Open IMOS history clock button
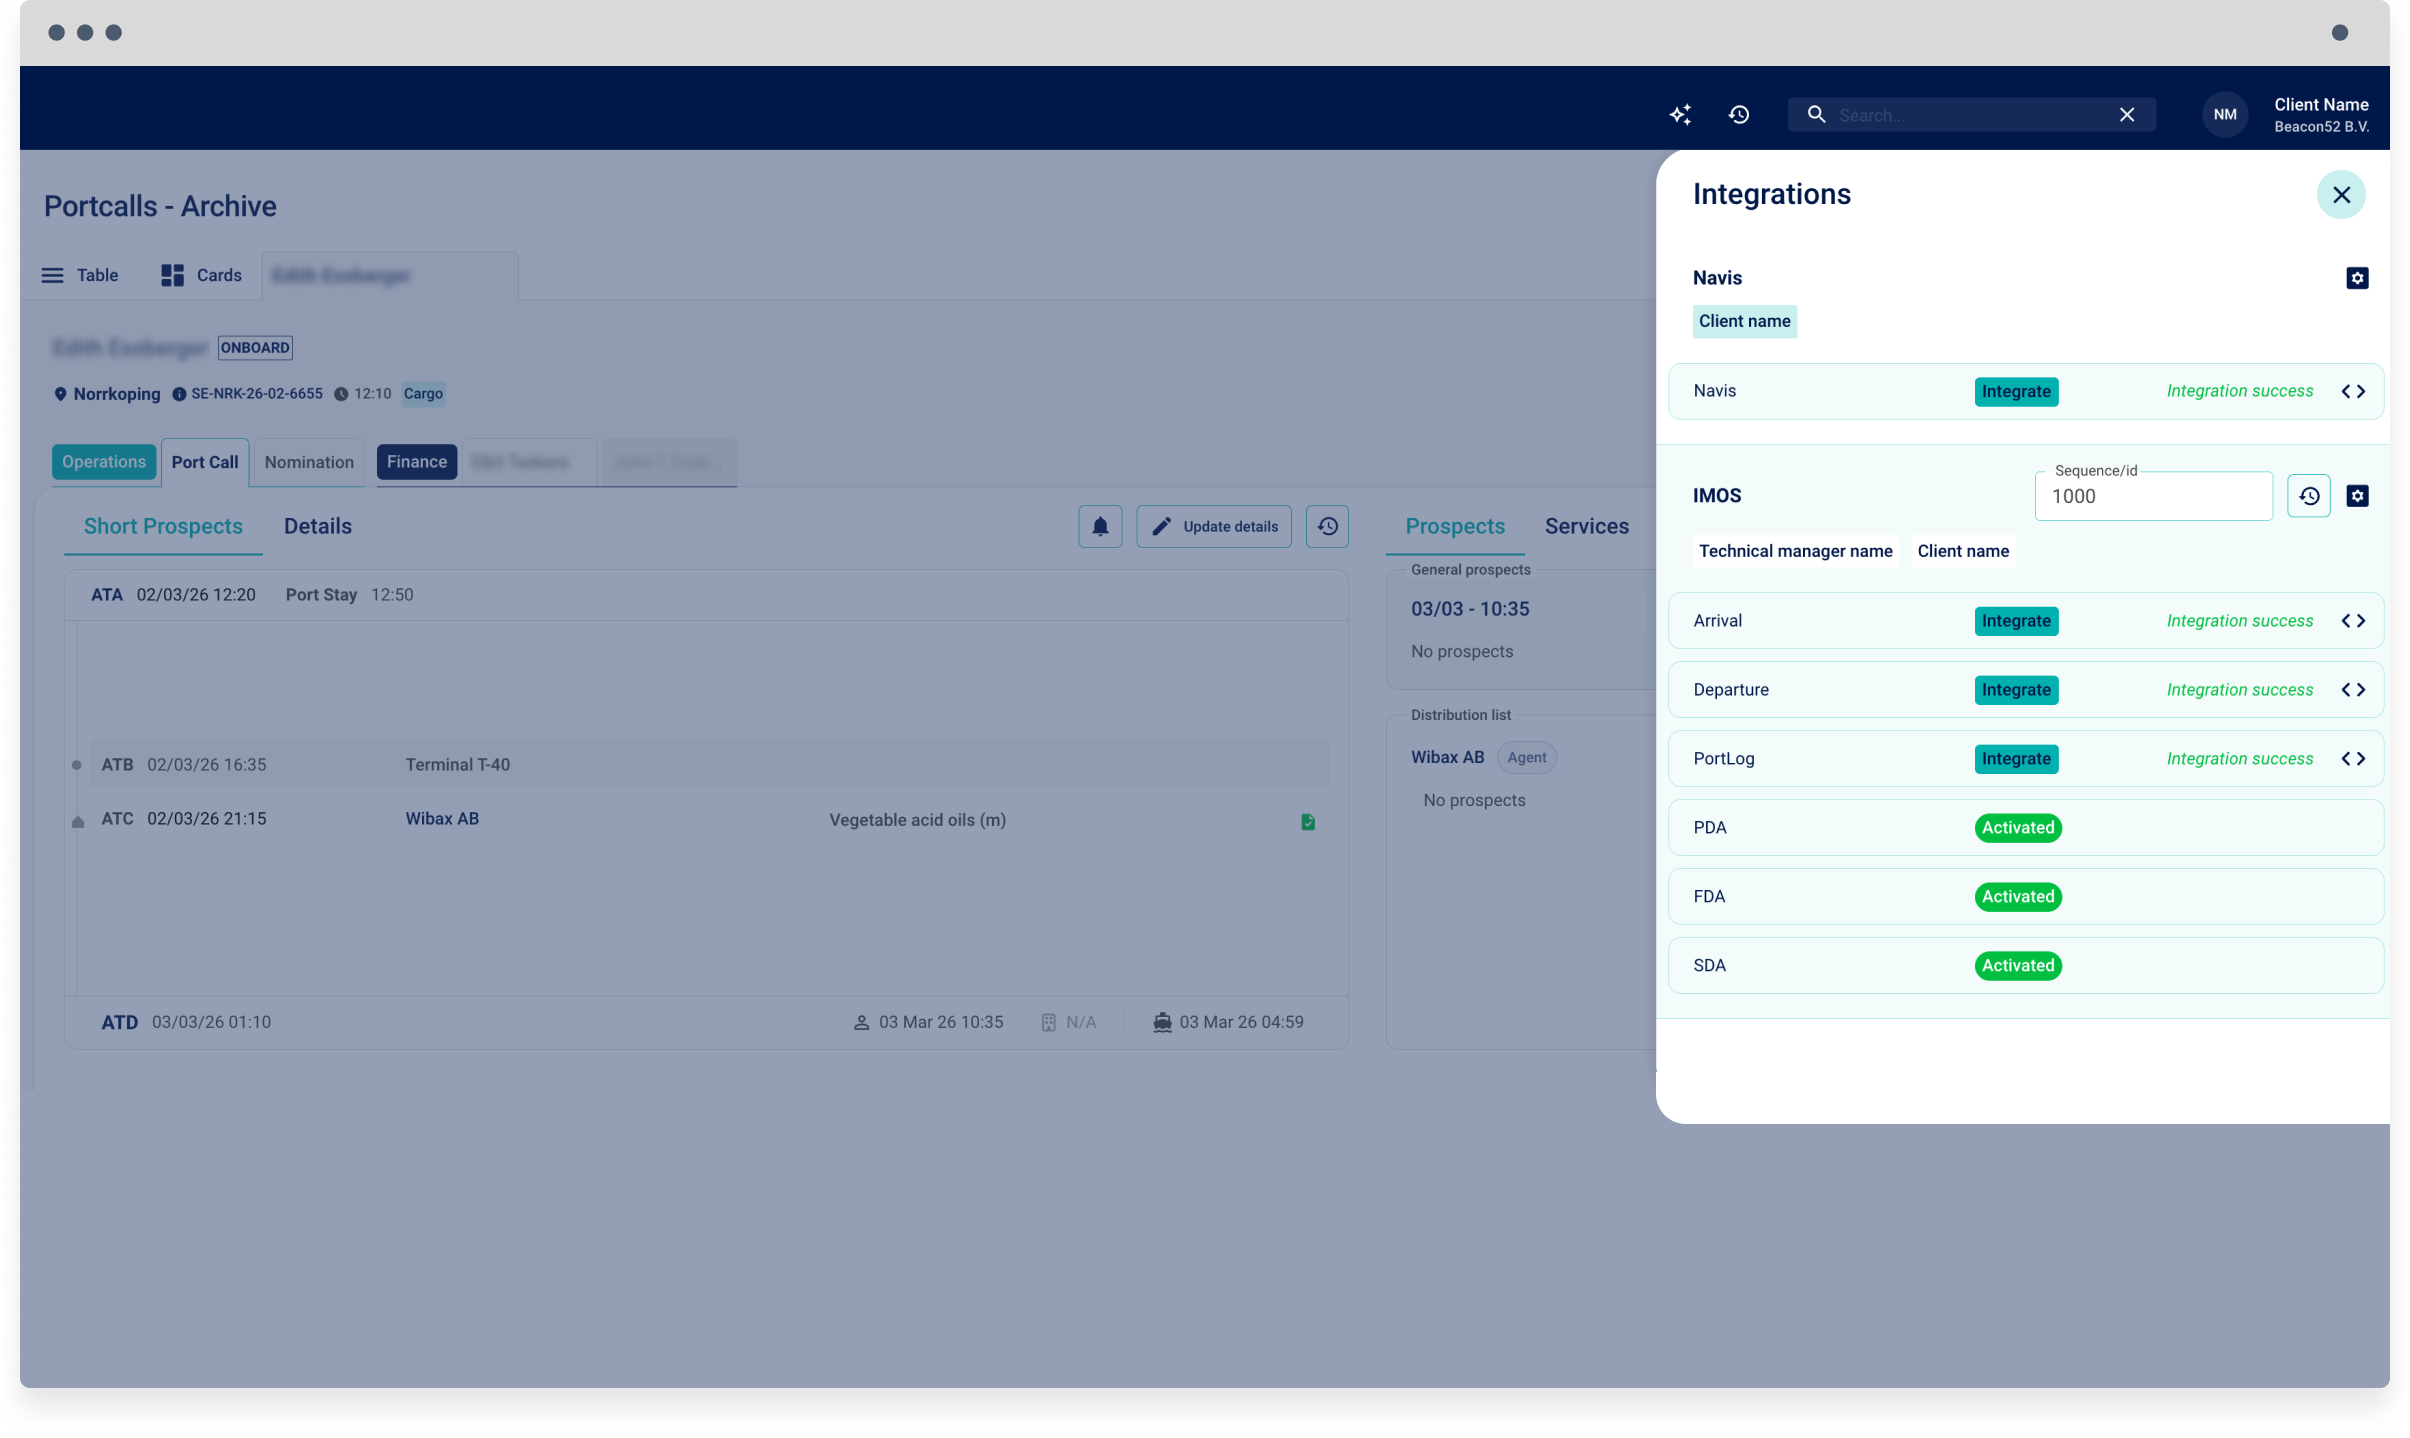Image resolution: width=2410 pixels, height=1438 pixels. (x=2308, y=496)
